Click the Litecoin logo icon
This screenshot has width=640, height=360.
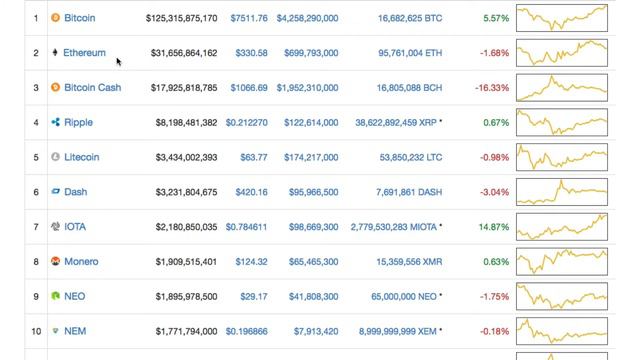click(55, 157)
